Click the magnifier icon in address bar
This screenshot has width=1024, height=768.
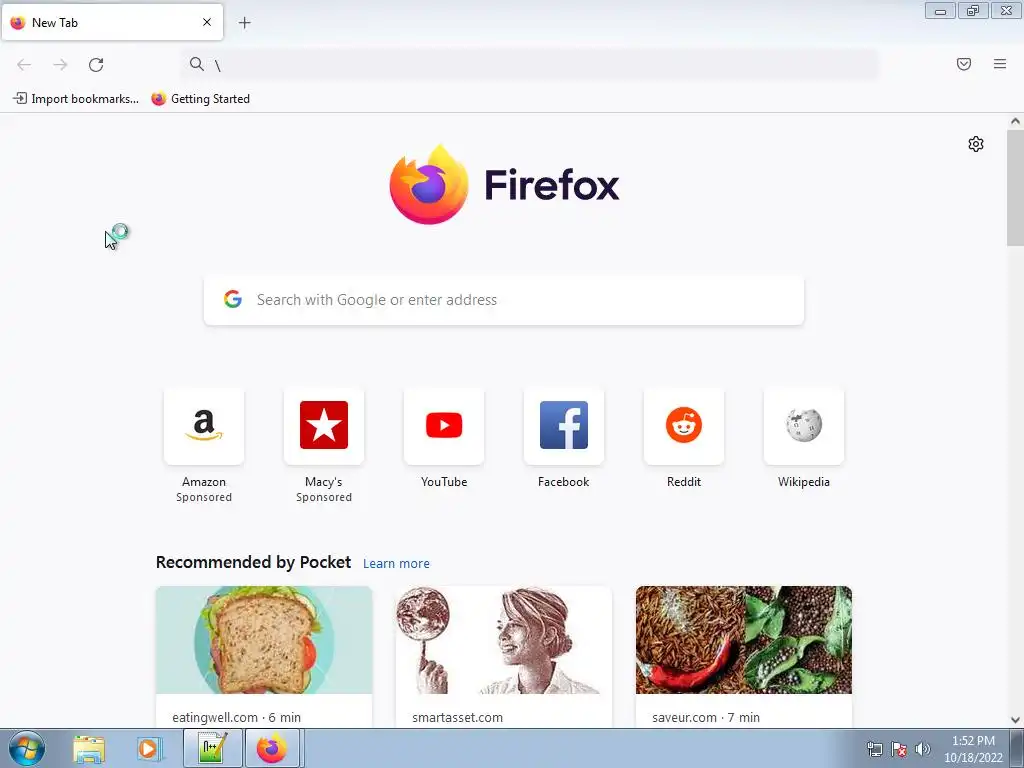[x=197, y=64]
